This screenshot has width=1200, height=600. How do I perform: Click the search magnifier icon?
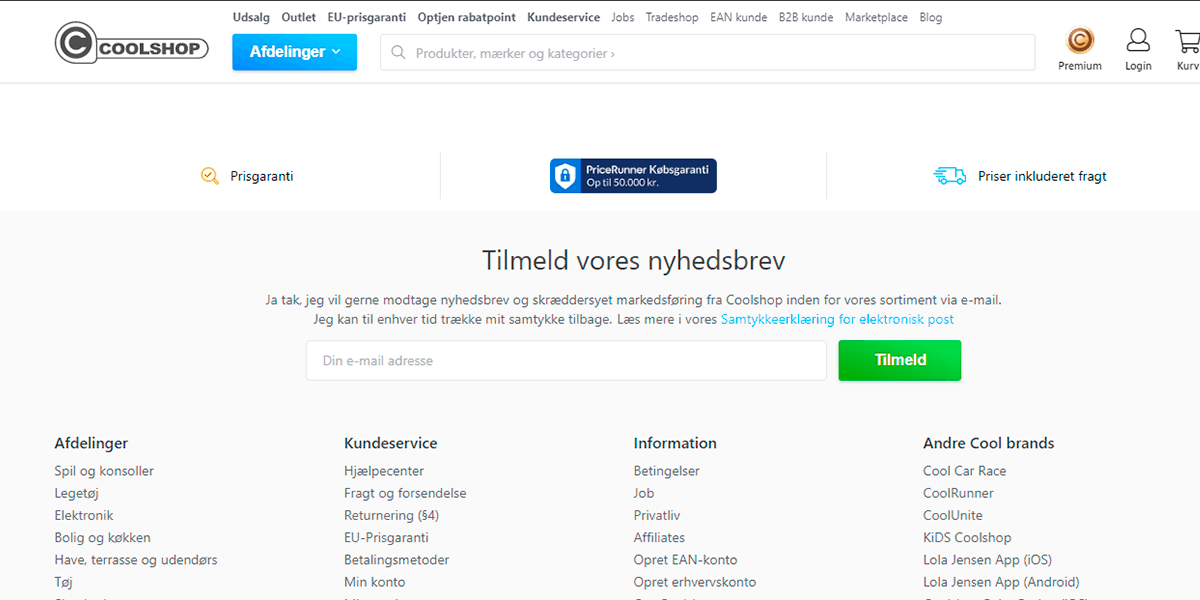[399, 53]
